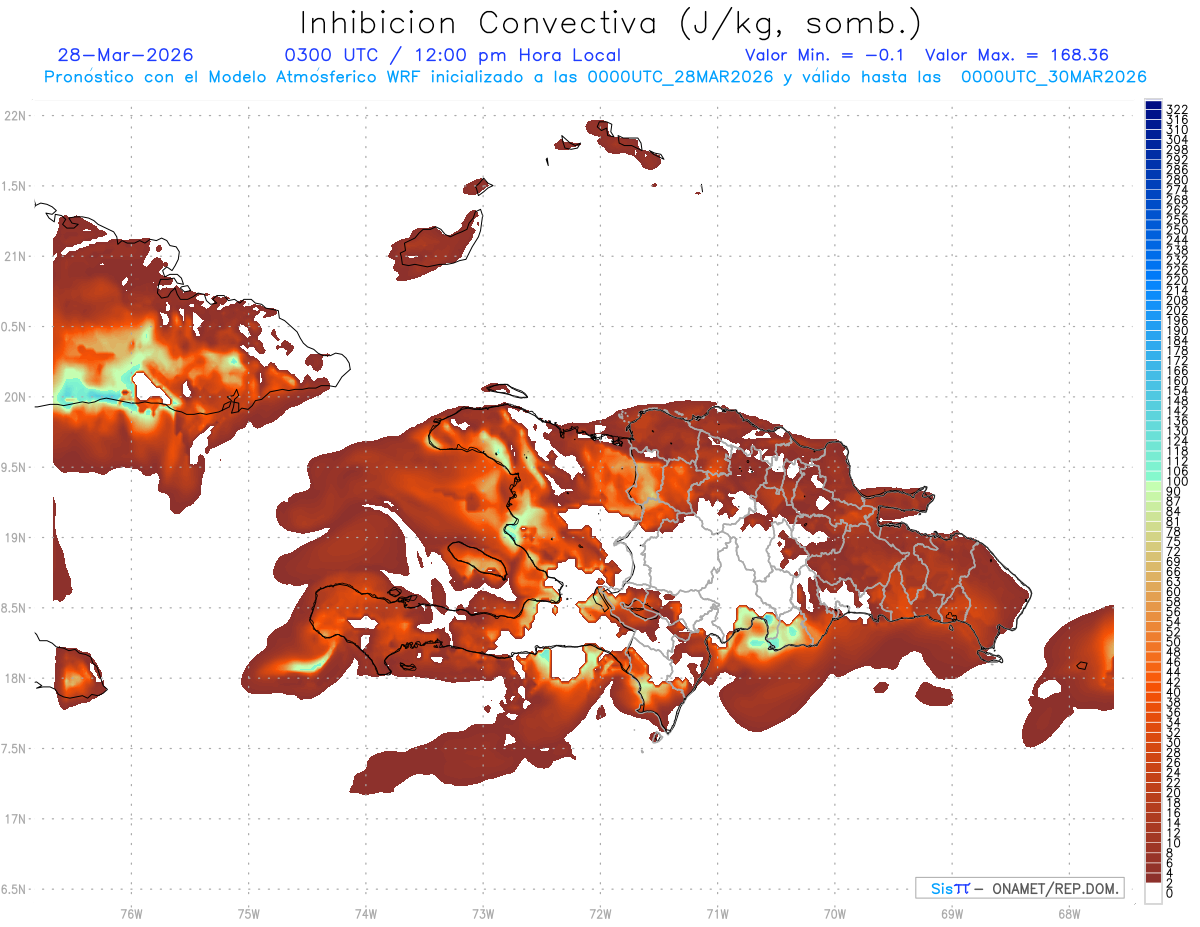Click the 18N latitude axis label

(14, 678)
